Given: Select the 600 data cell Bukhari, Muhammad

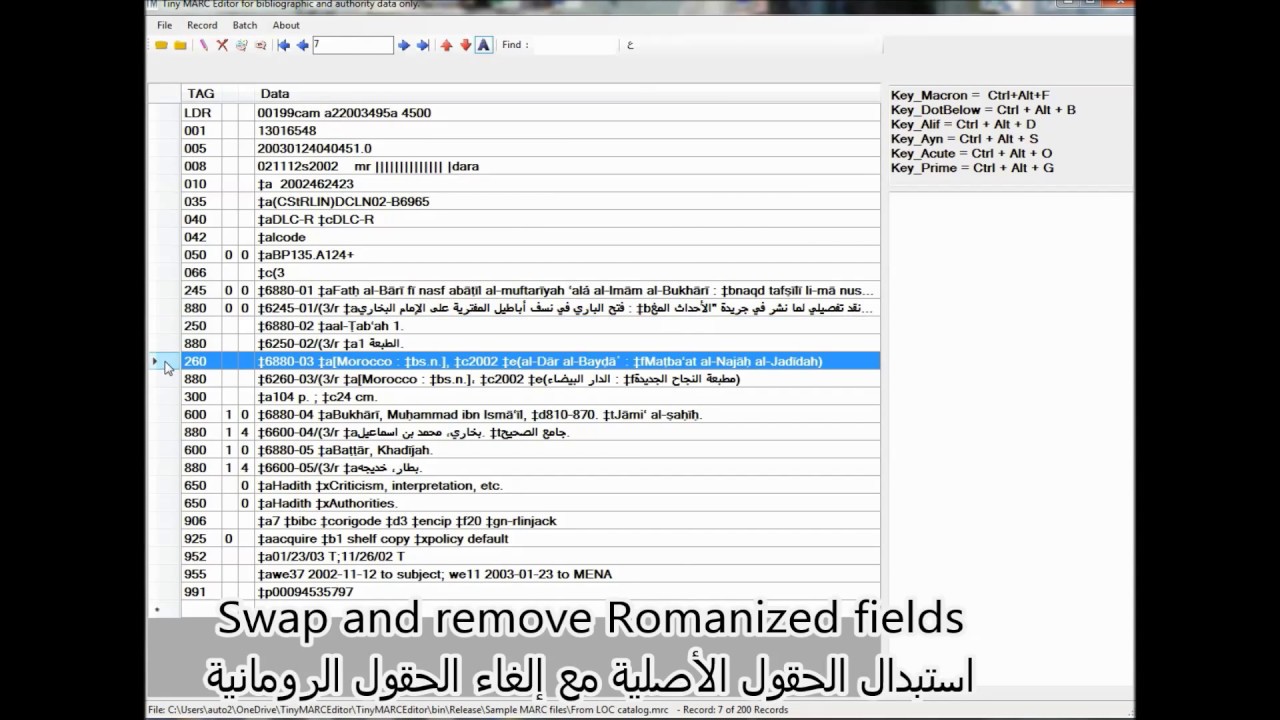Looking at the screenshot, I should 567,415.
